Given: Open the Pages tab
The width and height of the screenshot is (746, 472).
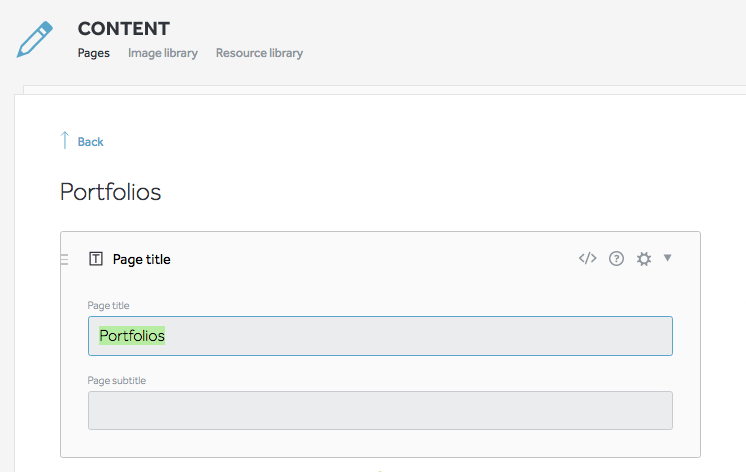Looking at the screenshot, I should (94, 53).
